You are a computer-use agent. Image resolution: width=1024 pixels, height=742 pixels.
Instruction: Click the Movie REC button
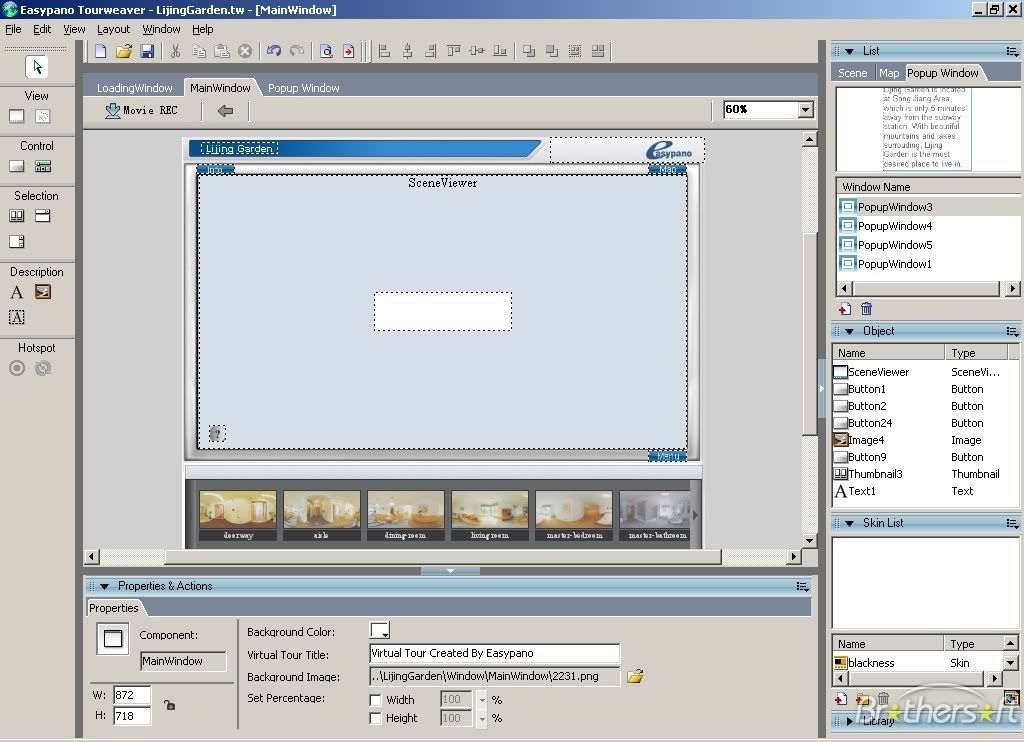click(x=141, y=110)
